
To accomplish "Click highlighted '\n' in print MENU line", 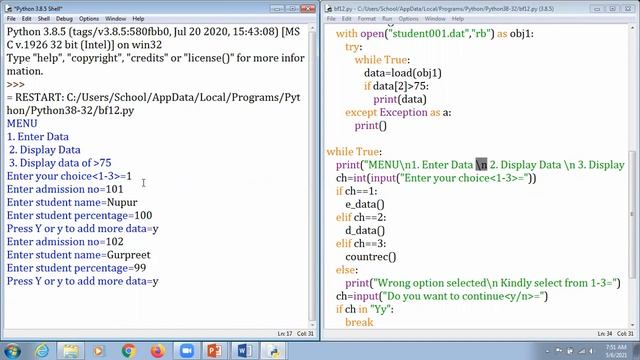I will pyautogui.click(x=482, y=164).
